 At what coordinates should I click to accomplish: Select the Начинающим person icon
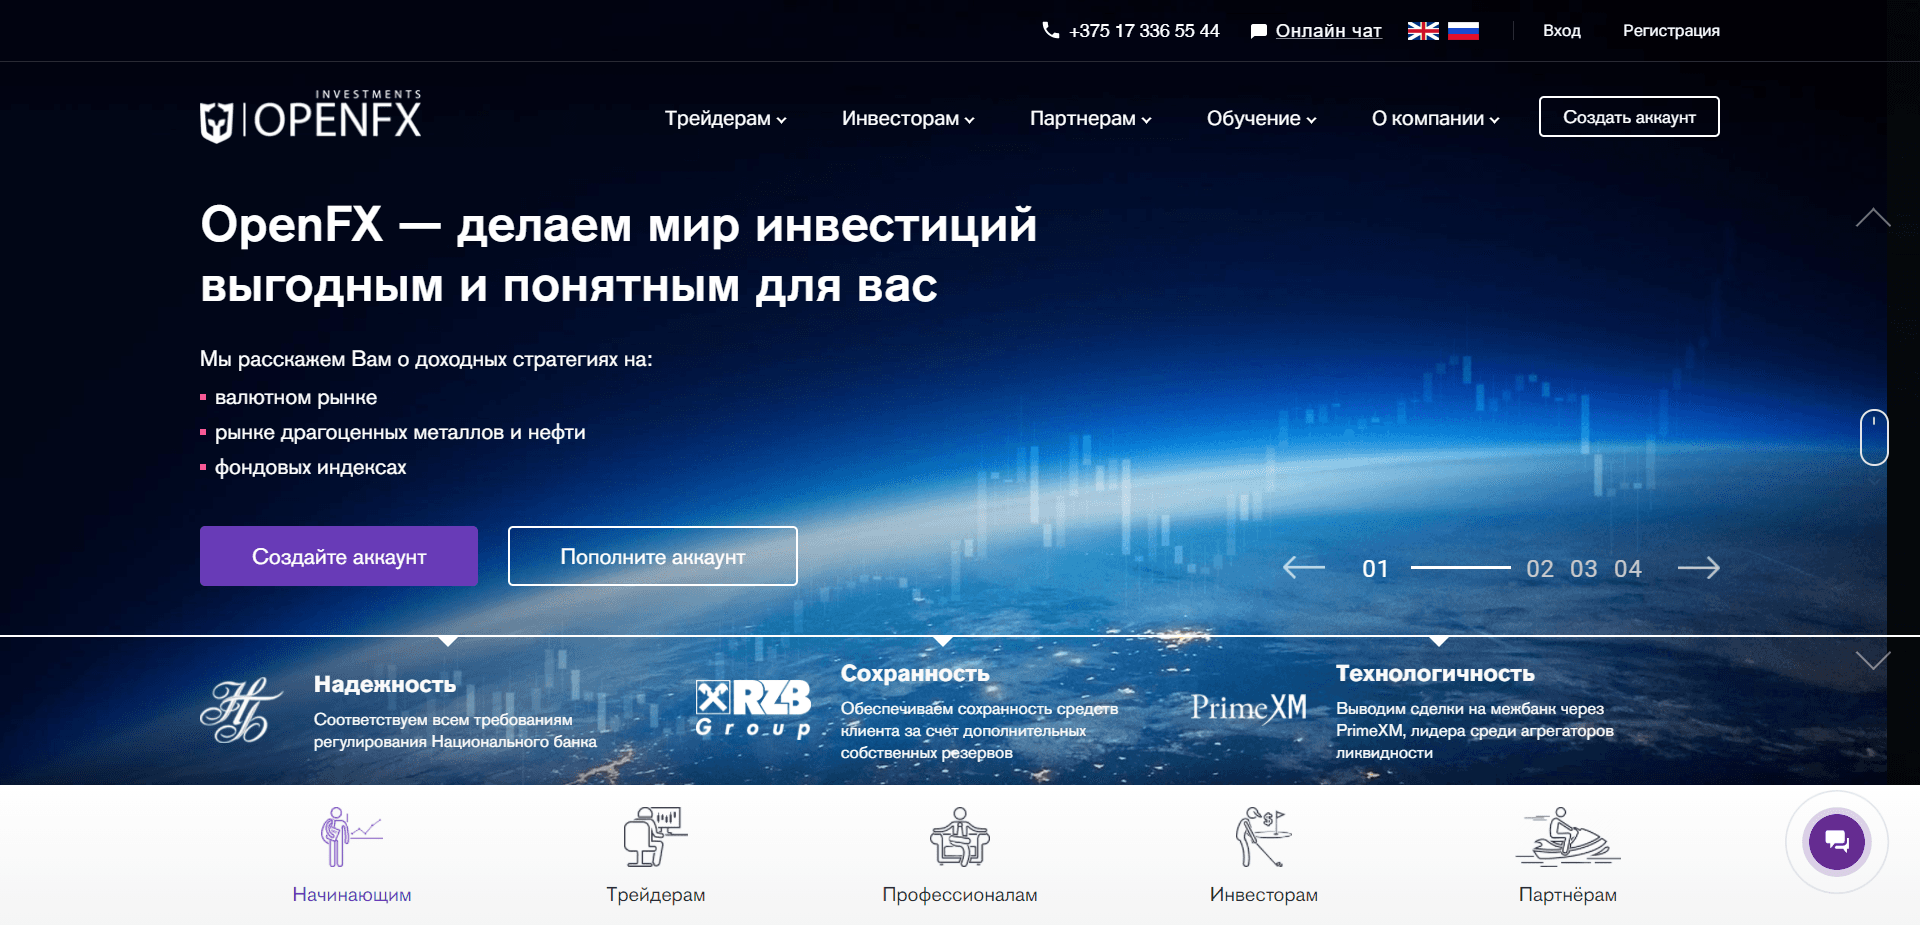(349, 838)
